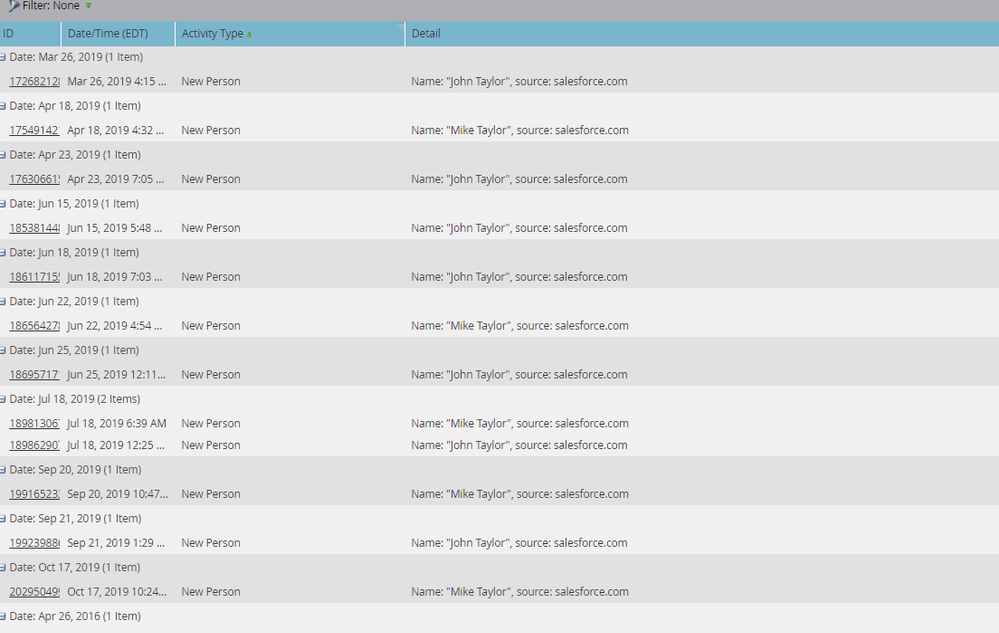Click the filter funnel icon
The width and height of the screenshot is (999, 633).
pos(13,6)
